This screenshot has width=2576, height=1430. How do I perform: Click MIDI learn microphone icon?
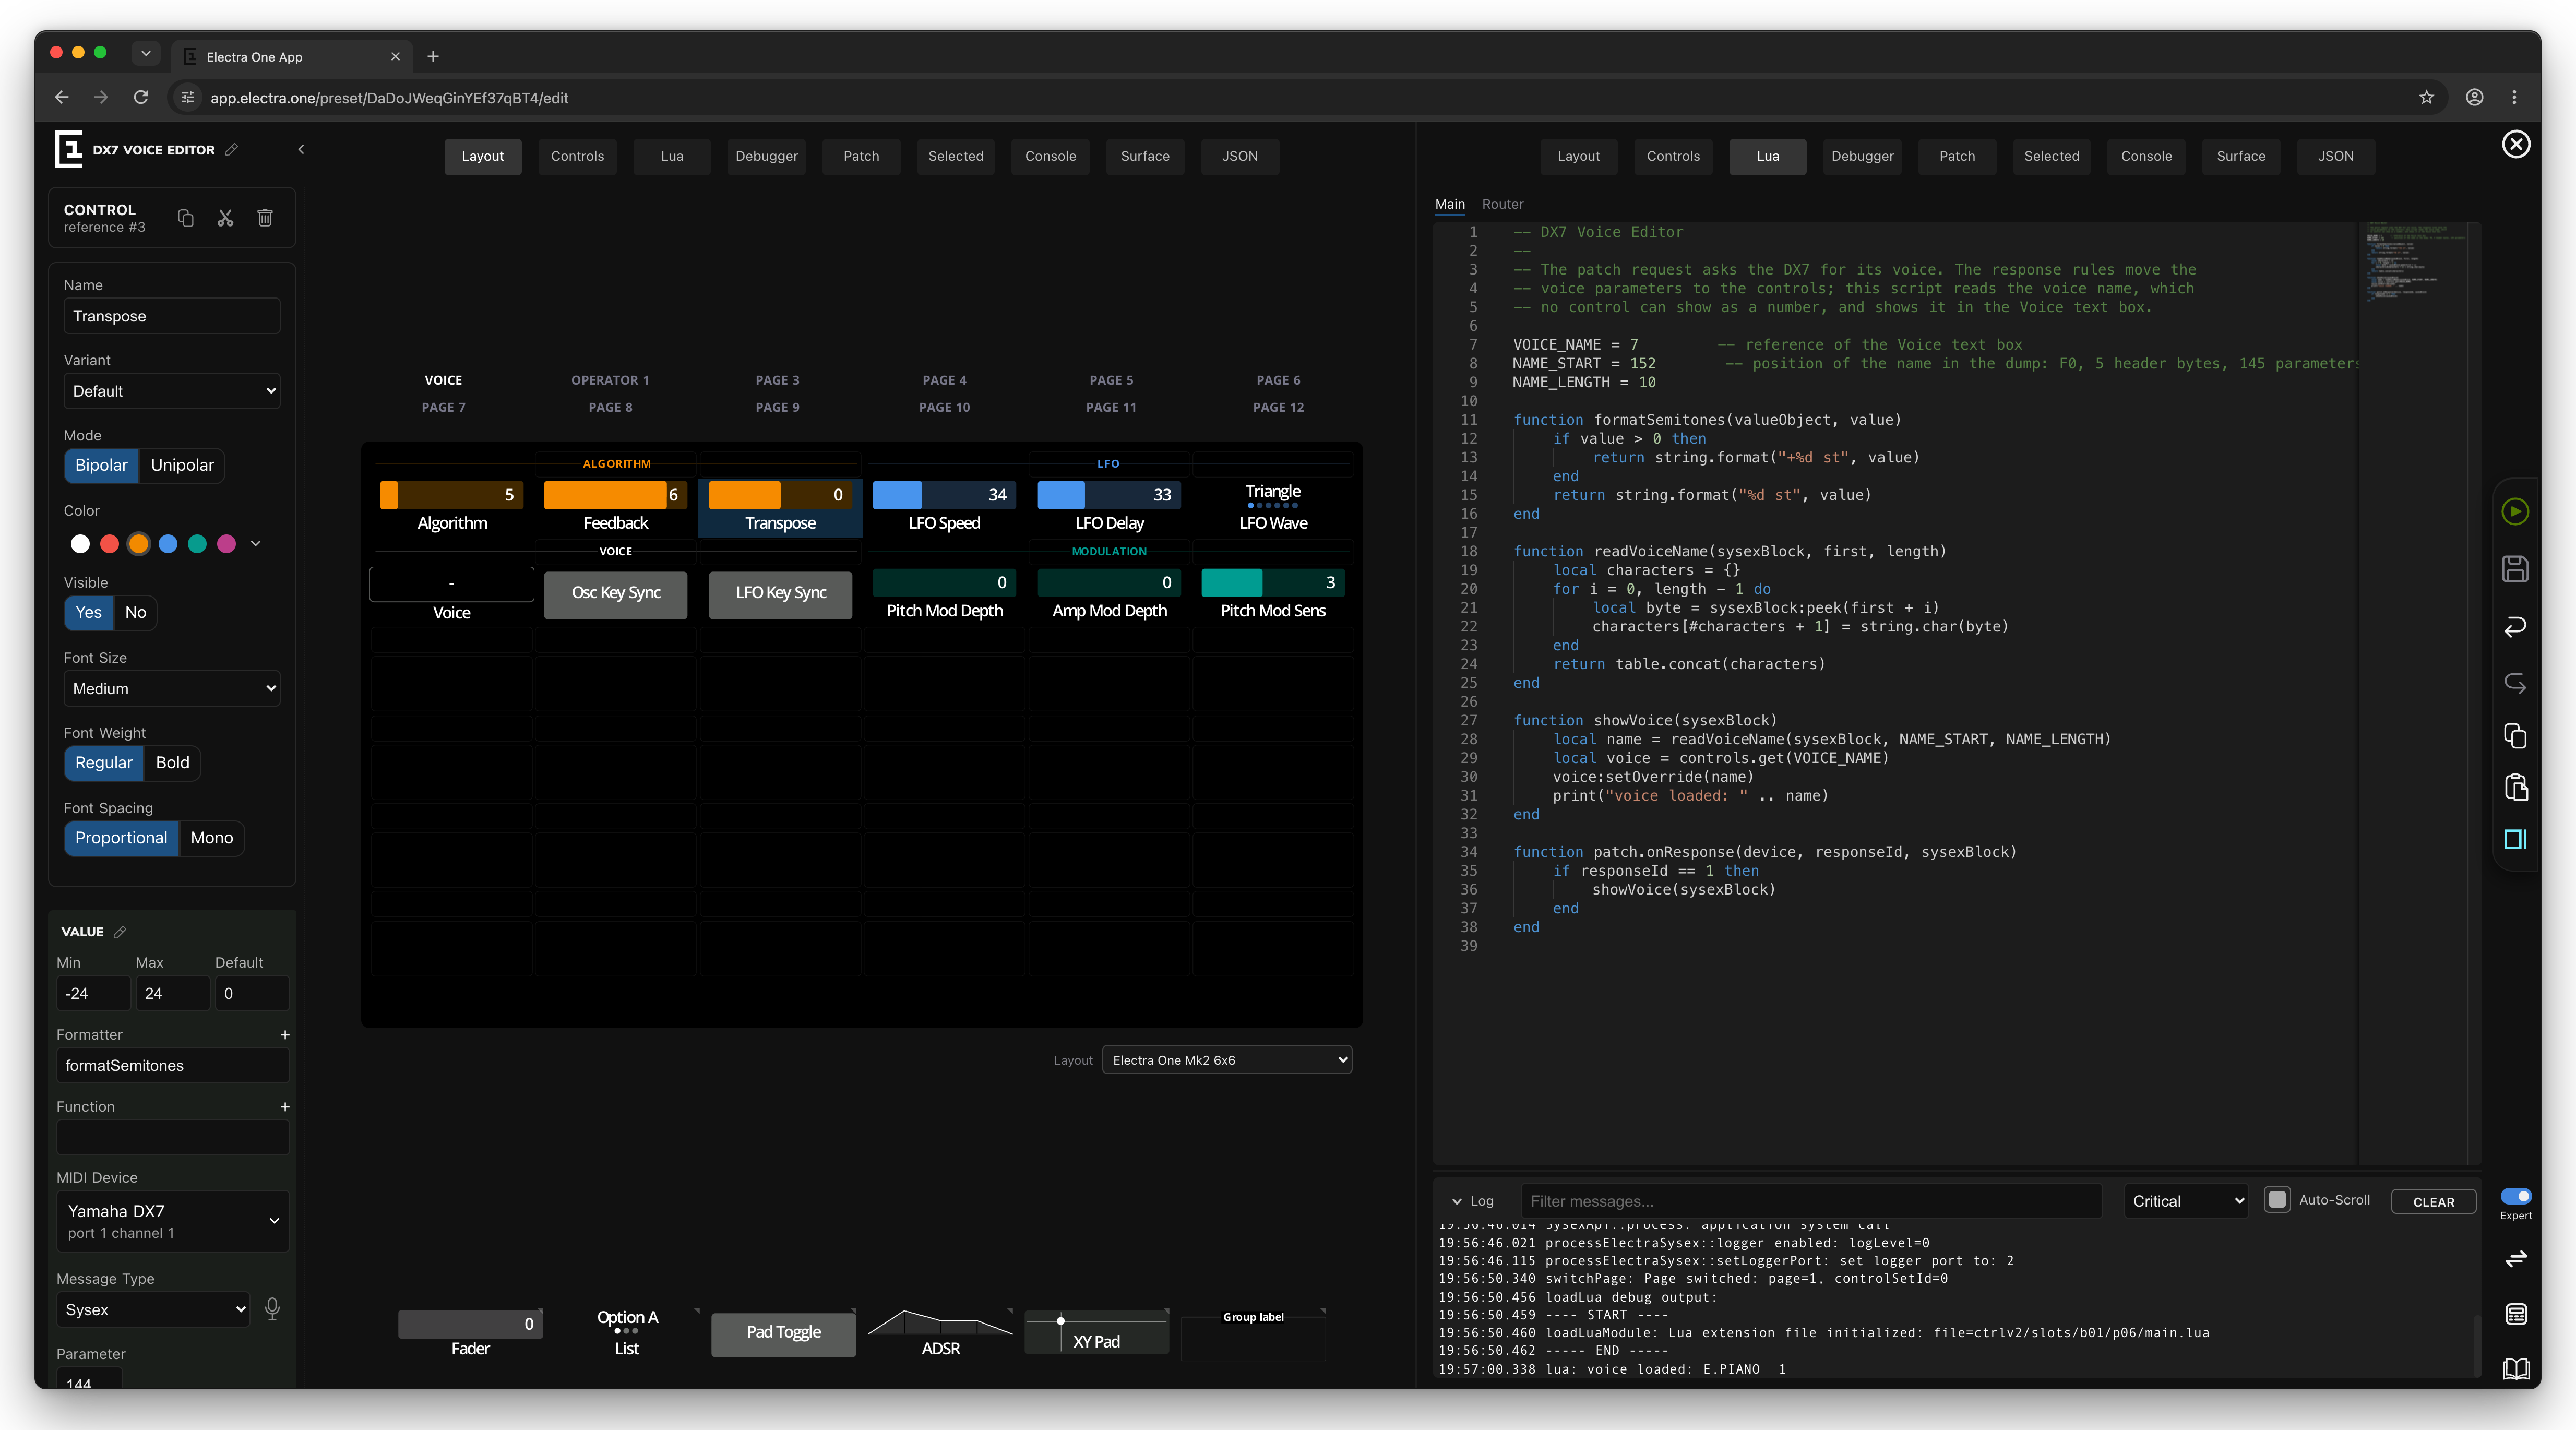(x=272, y=1309)
